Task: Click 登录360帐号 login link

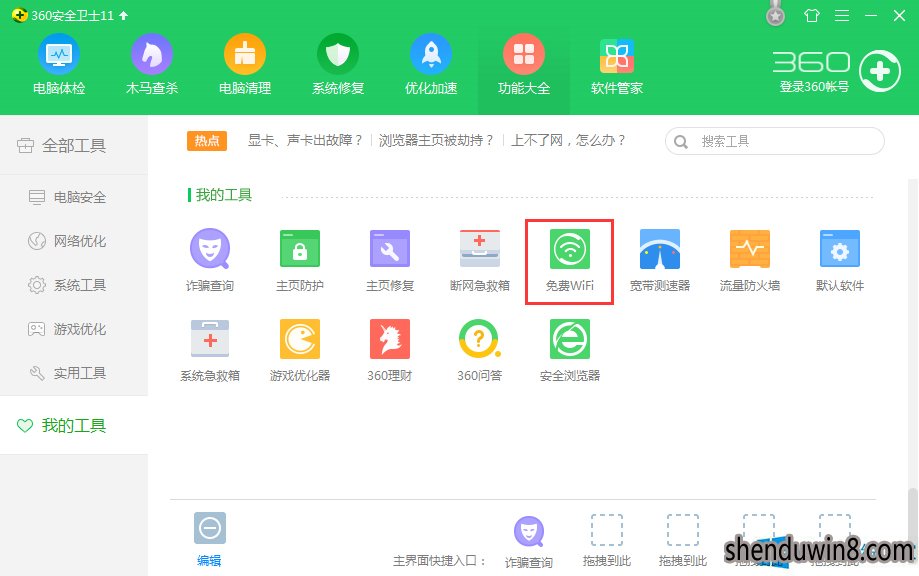Action: [x=814, y=87]
